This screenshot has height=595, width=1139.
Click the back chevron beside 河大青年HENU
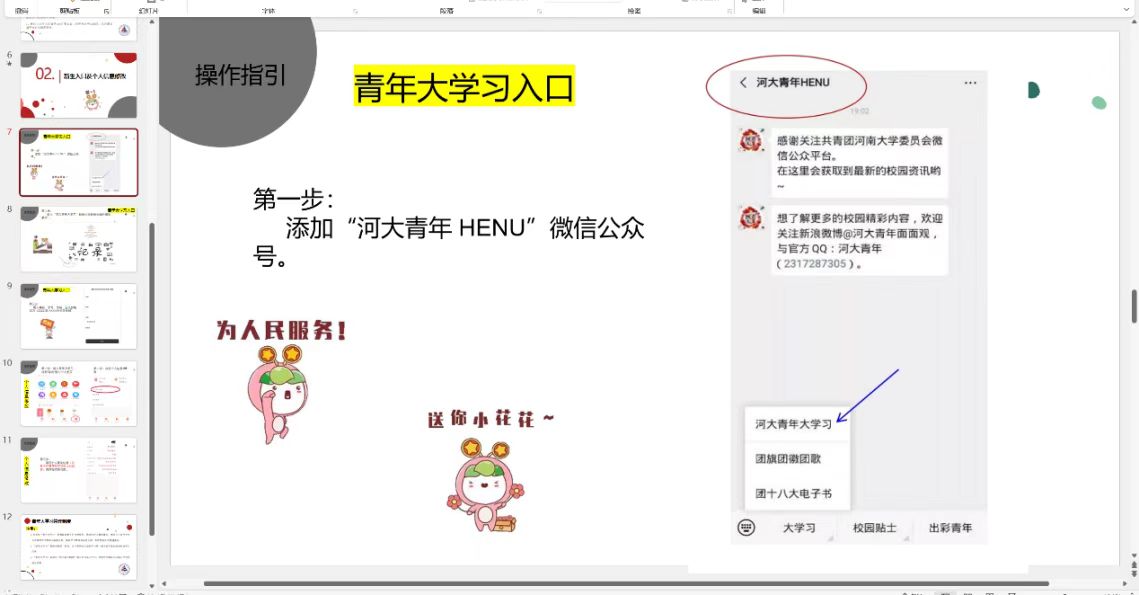click(742, 82)
